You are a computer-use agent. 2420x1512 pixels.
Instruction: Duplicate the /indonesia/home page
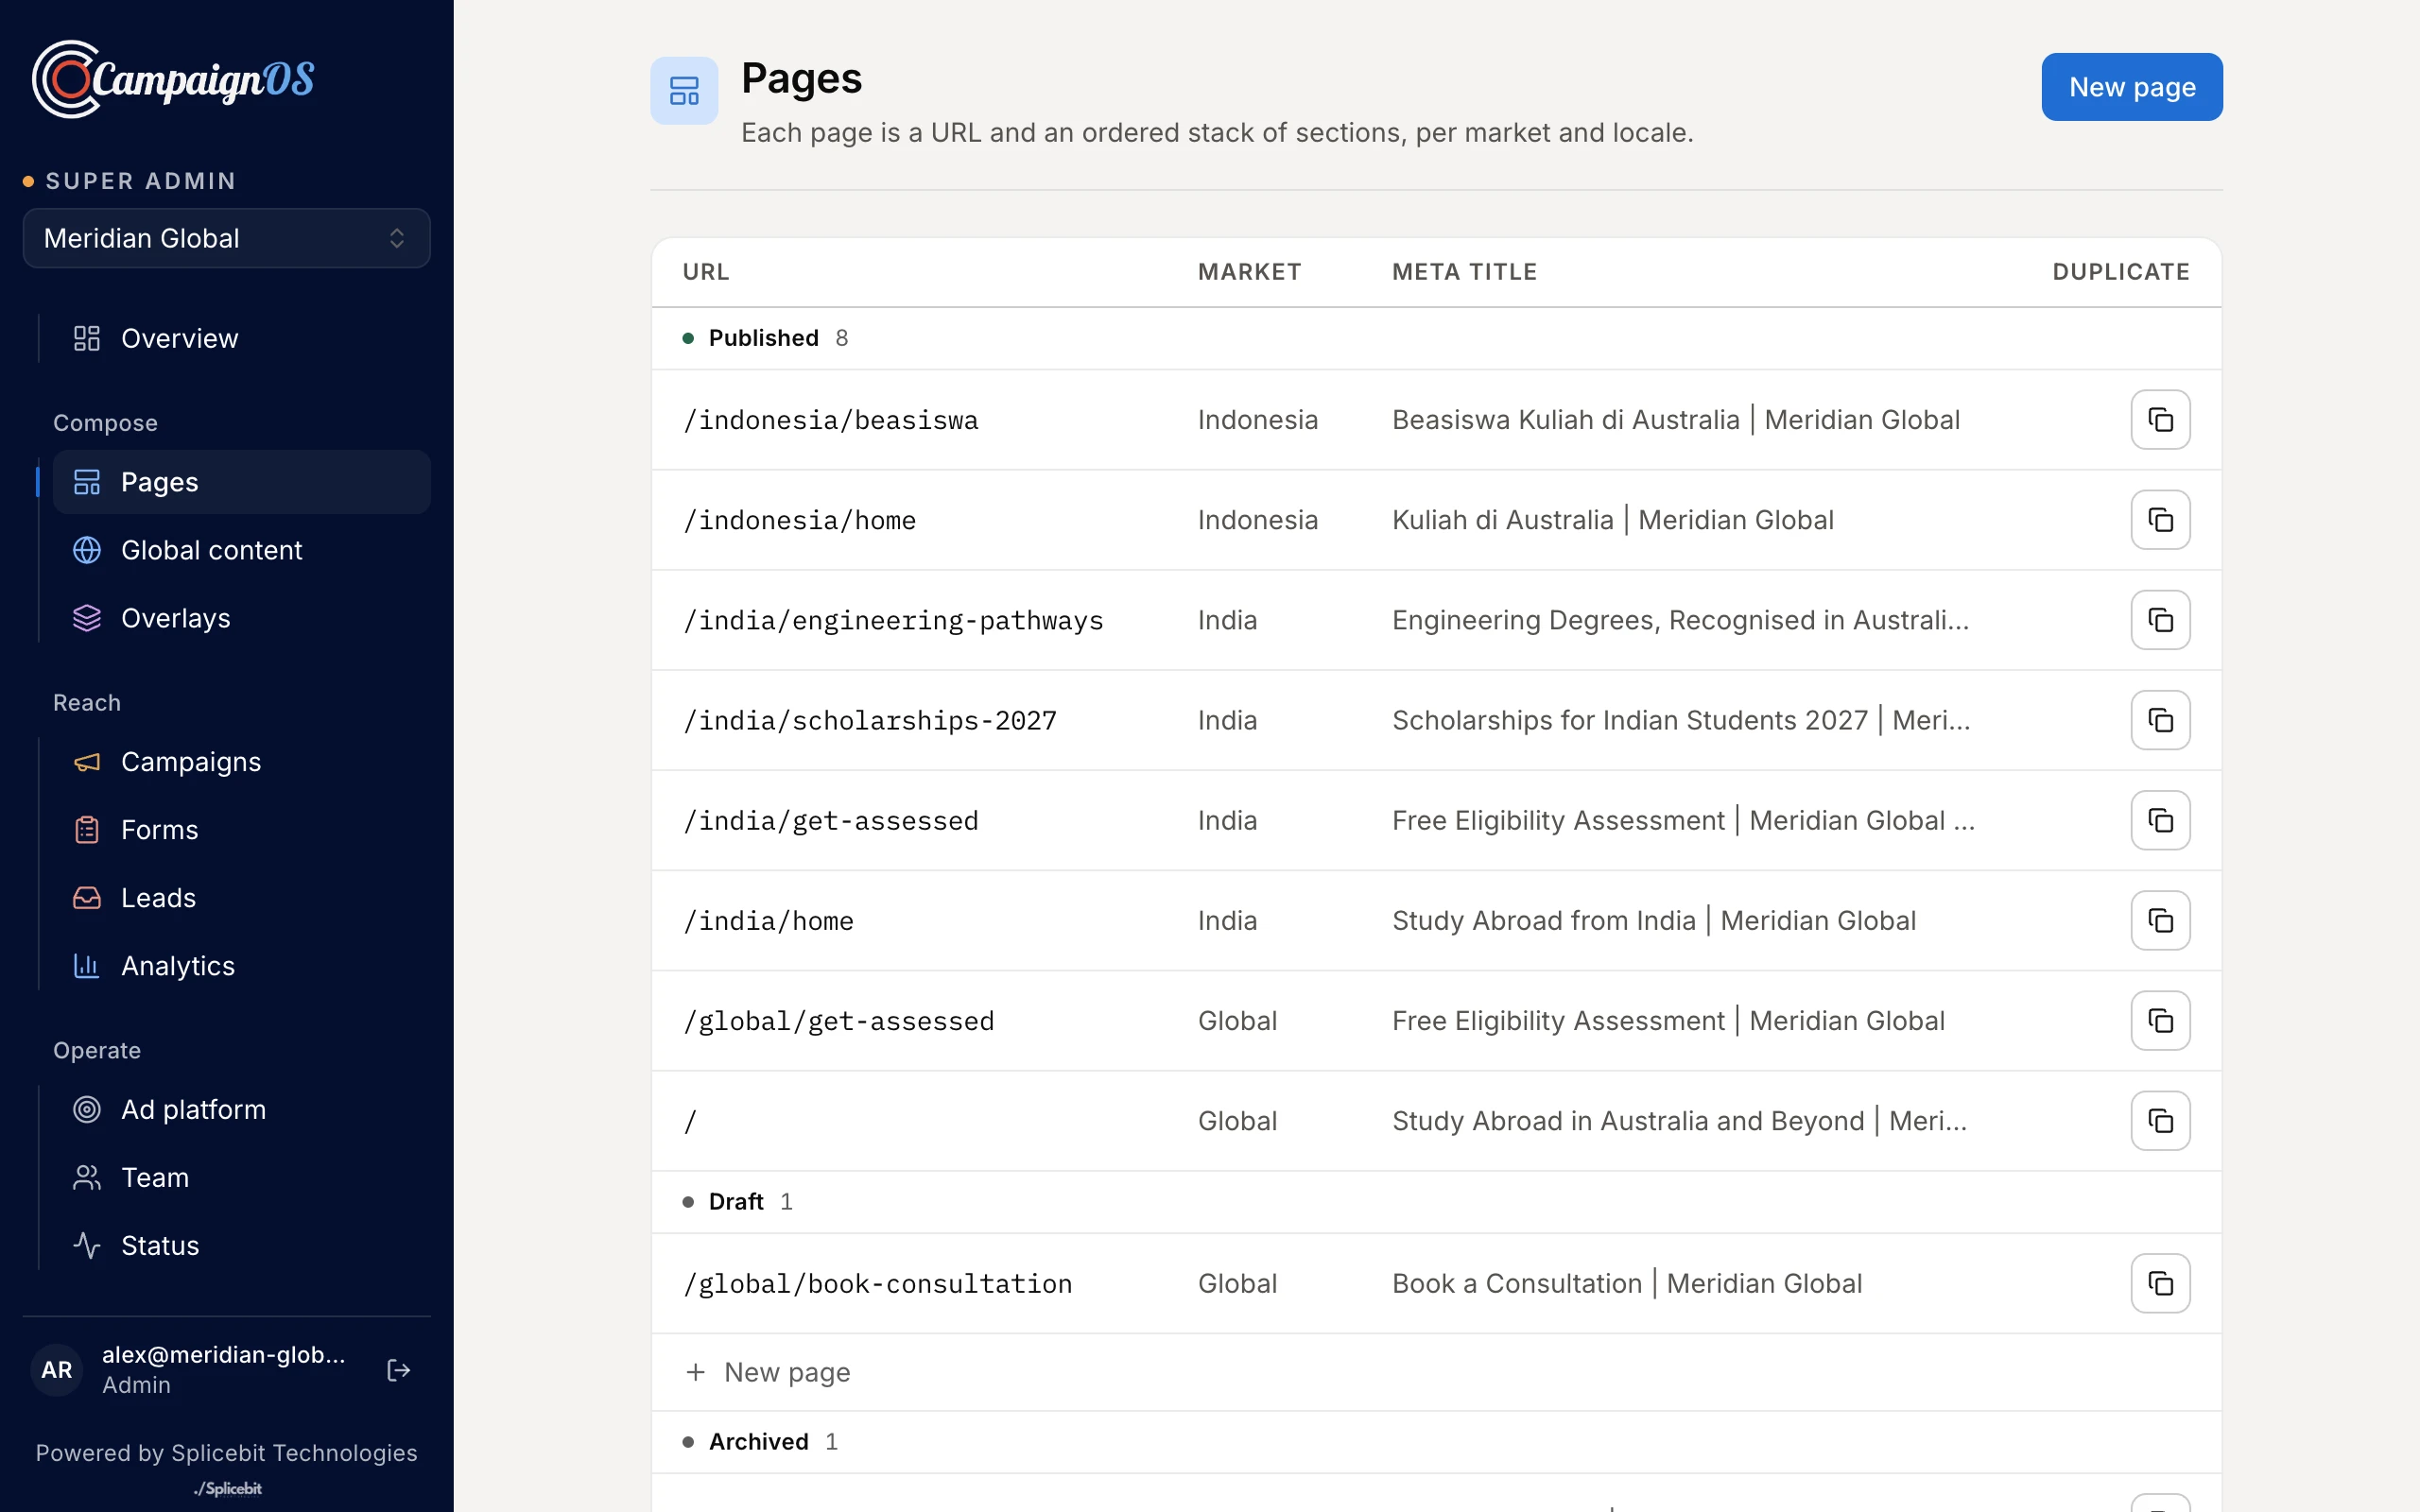2160,520
